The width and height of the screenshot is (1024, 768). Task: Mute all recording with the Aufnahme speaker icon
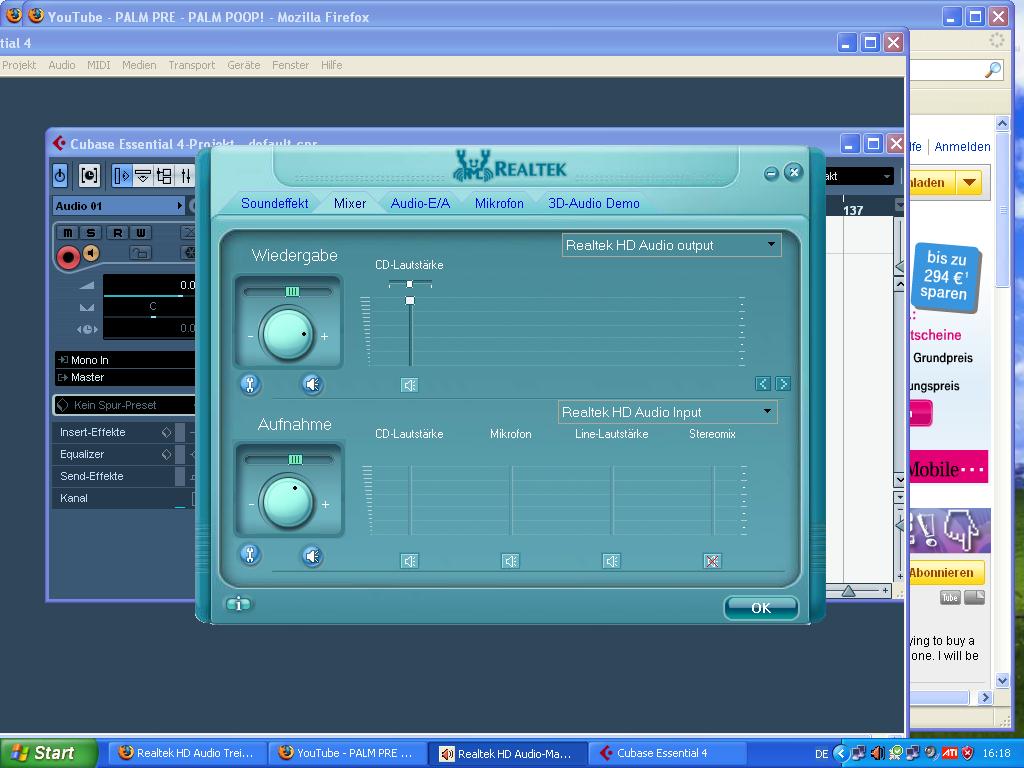tap(312, 556)
